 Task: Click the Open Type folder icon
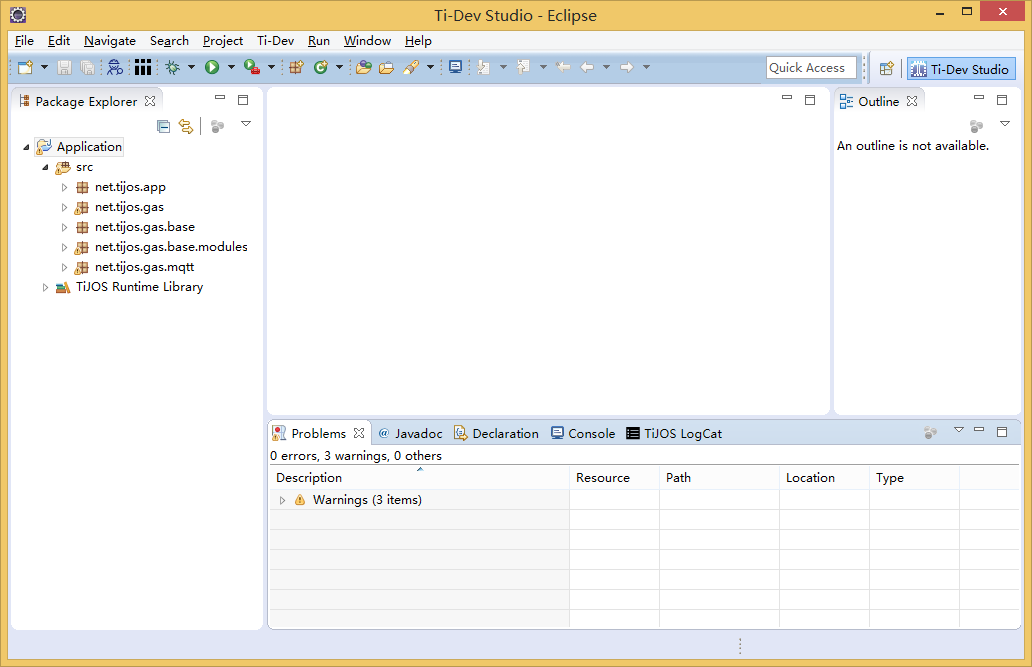click(364, 67)
